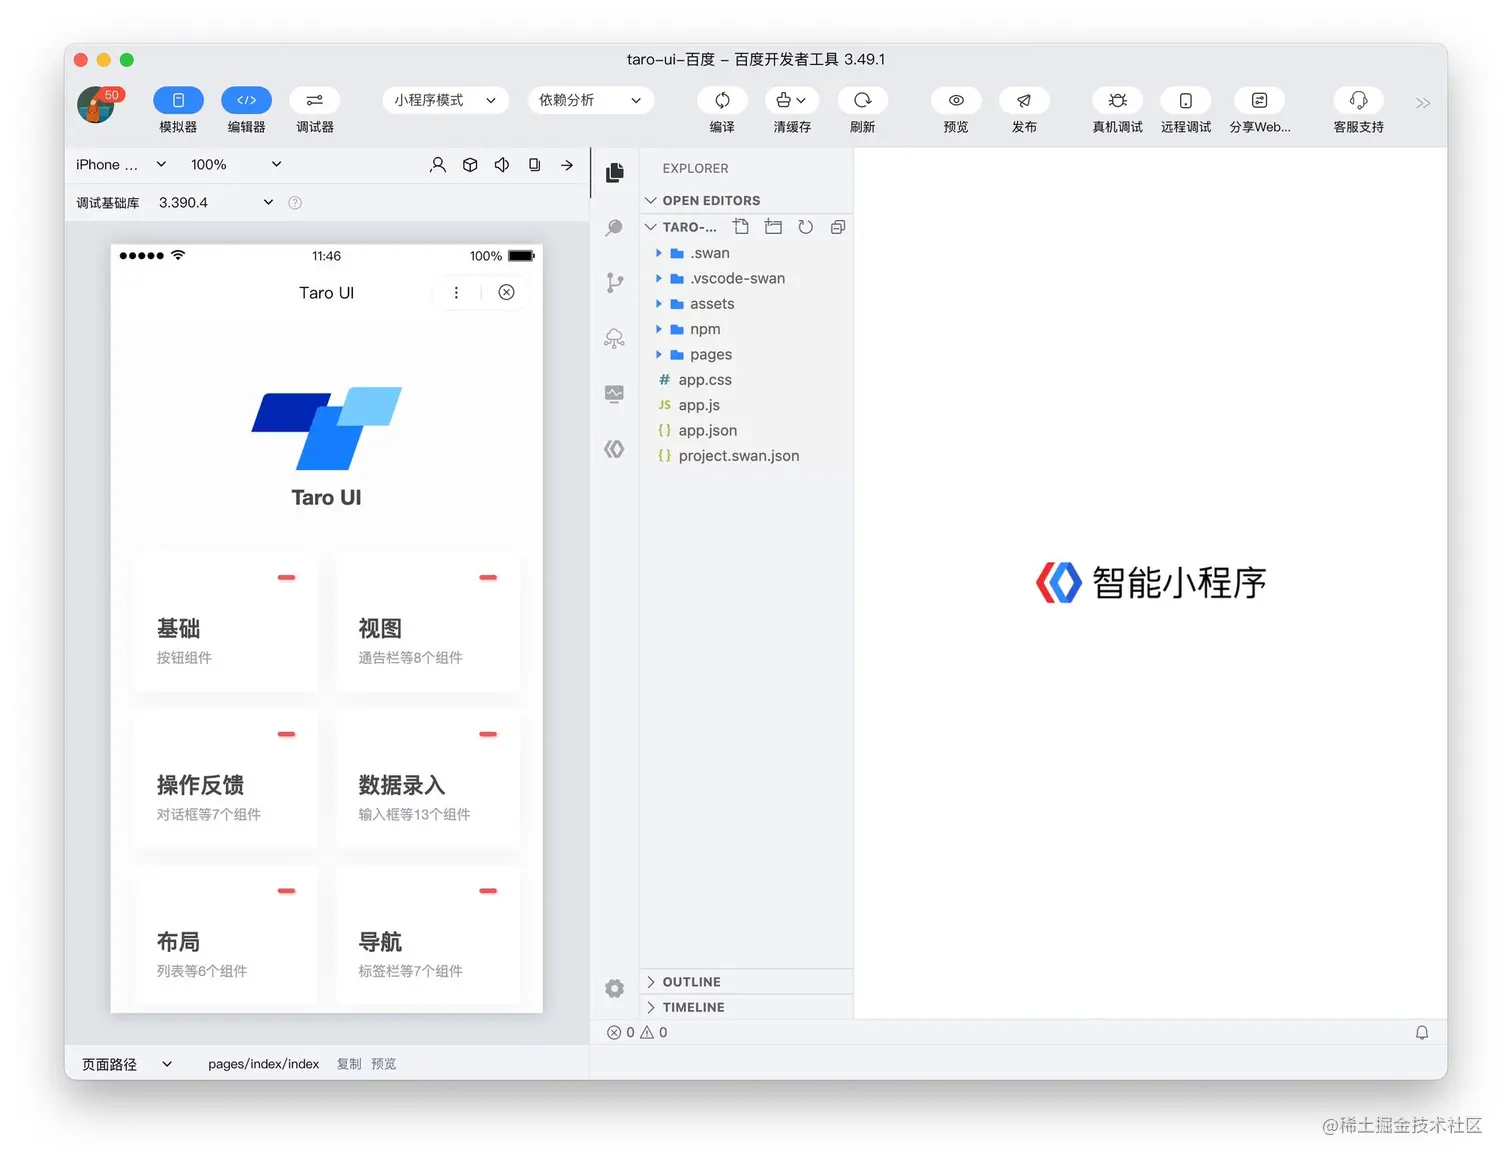Image resolution: width=1512 pixels, height=1165 pixels.
Task: Open 客服支持 customer support
Action: (1358, 100)
